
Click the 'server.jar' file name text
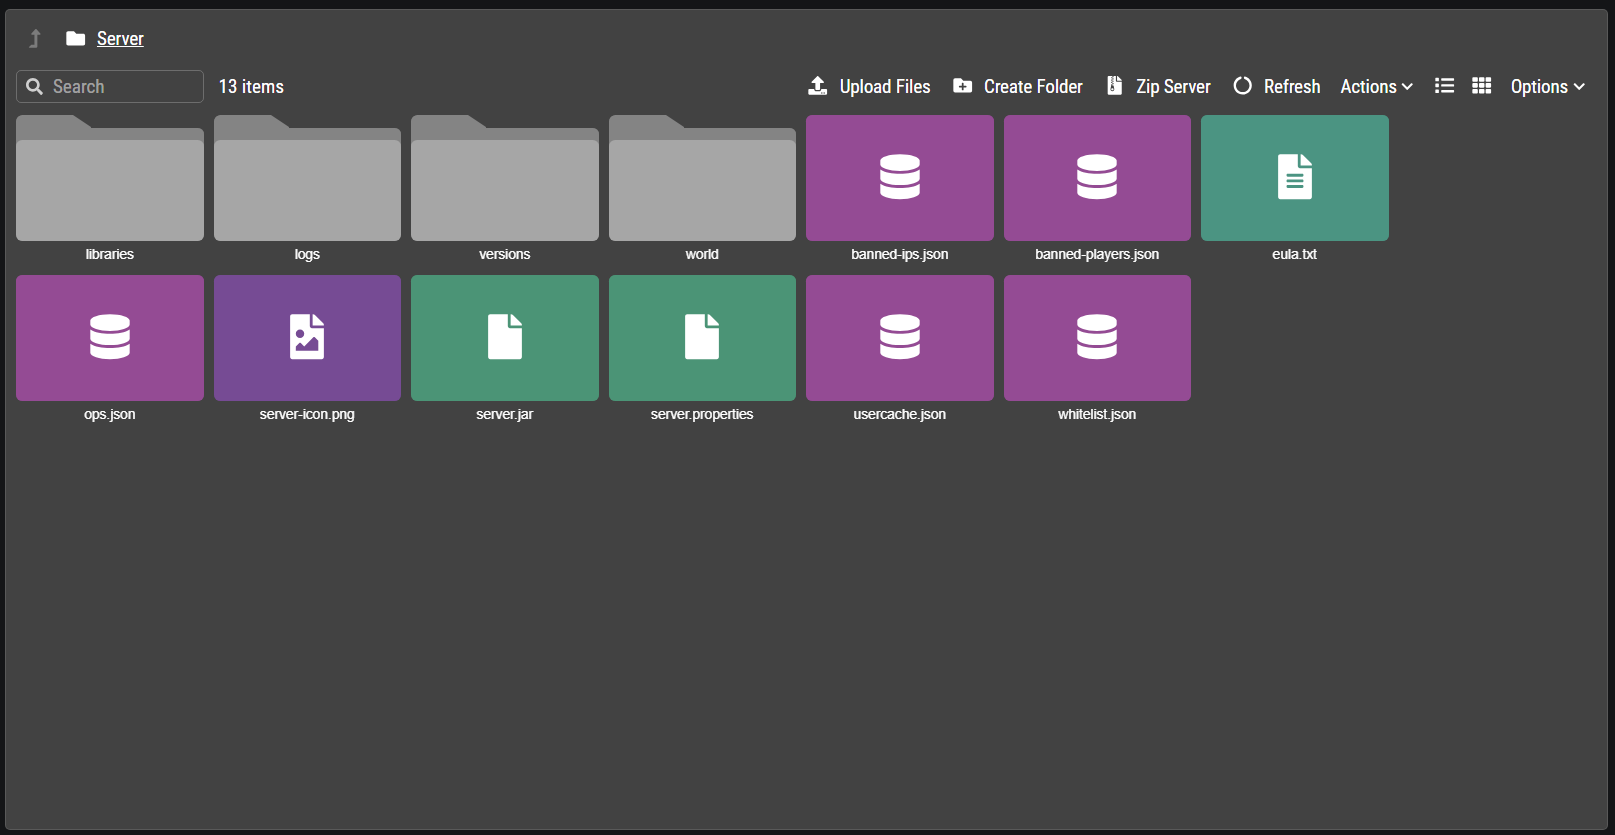(505, 414)
